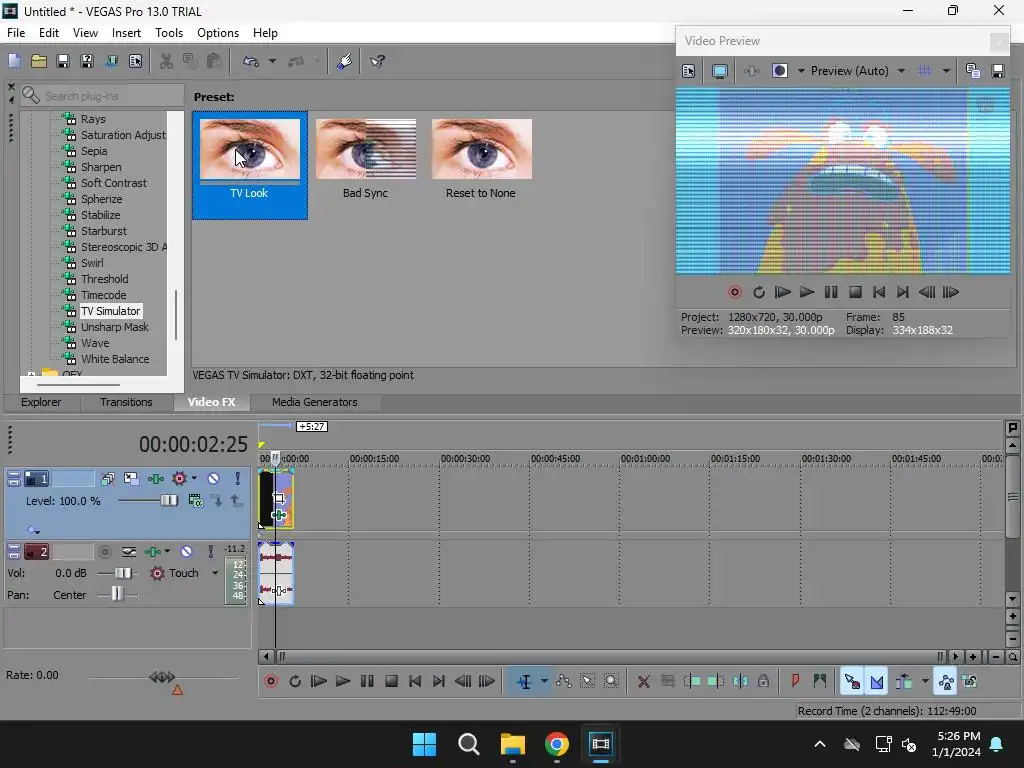Insert a marker with the red flag icon
This screenshot has width=1024, height=768.
795,681
